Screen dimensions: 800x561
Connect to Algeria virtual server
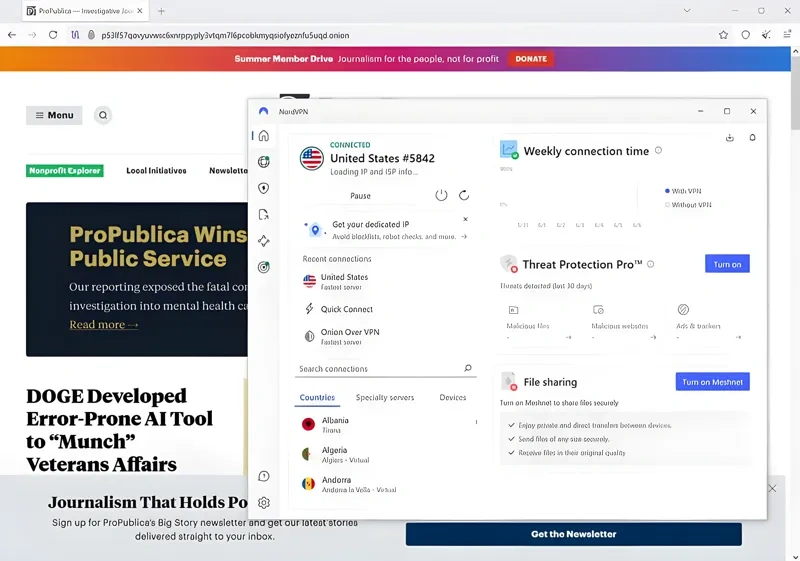coord(385,454)
